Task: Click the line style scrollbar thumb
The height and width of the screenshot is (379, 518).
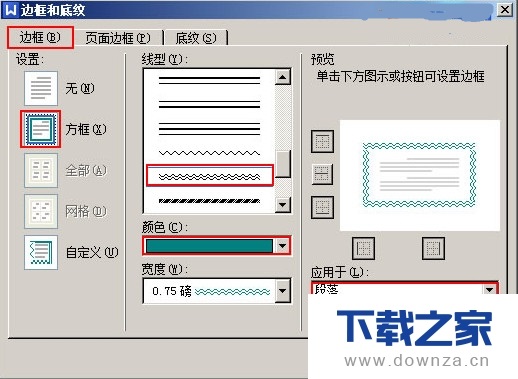Action: [x=283, y=164]
